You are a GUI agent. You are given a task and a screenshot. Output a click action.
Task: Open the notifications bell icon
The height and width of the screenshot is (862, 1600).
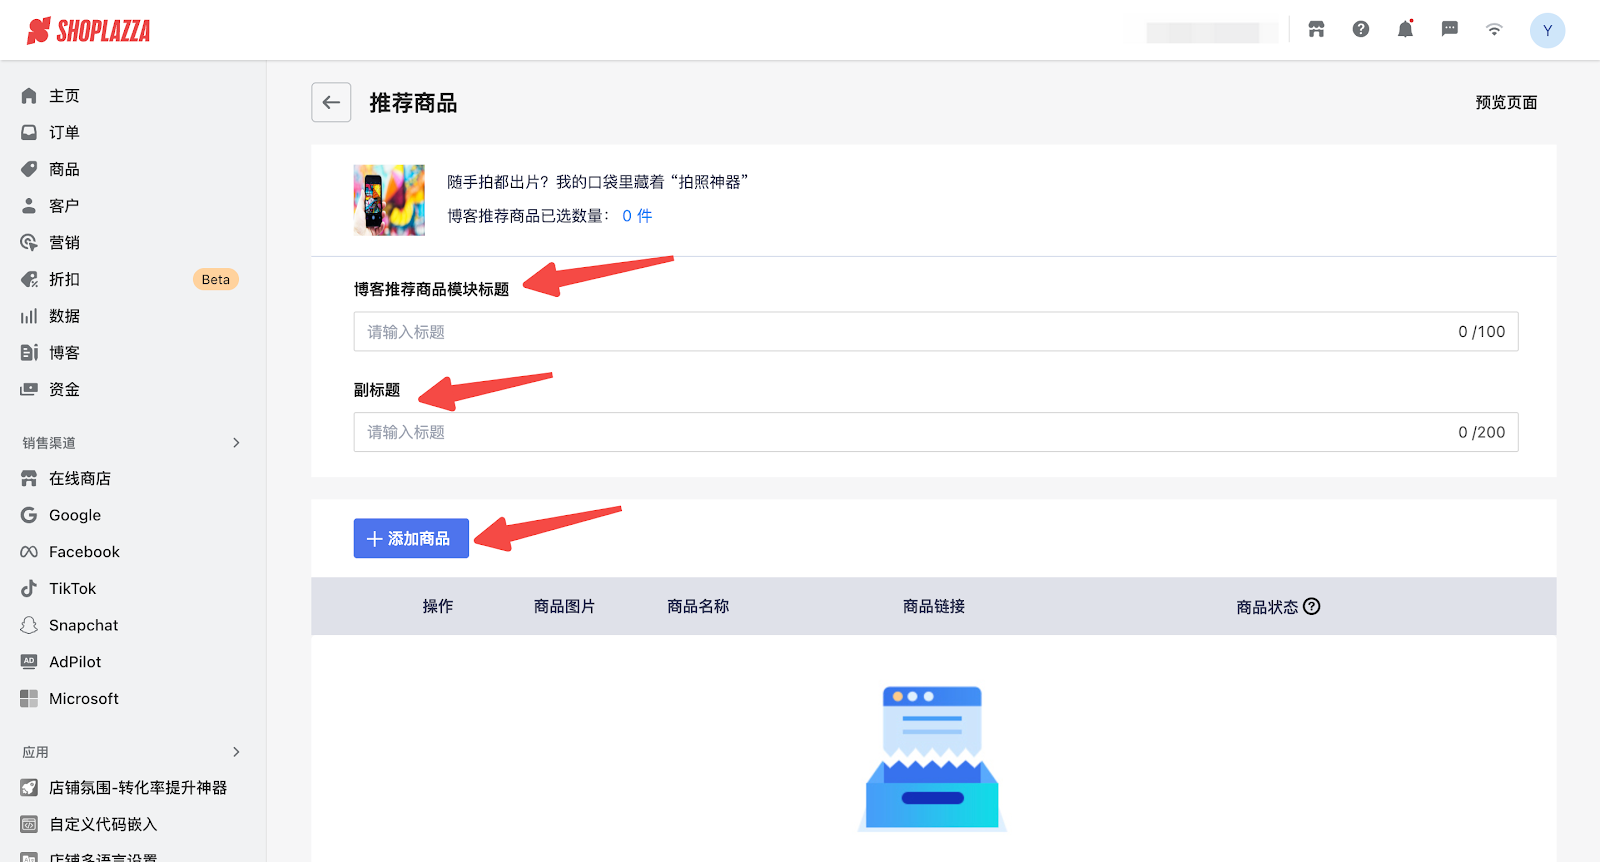(1405, 30)
